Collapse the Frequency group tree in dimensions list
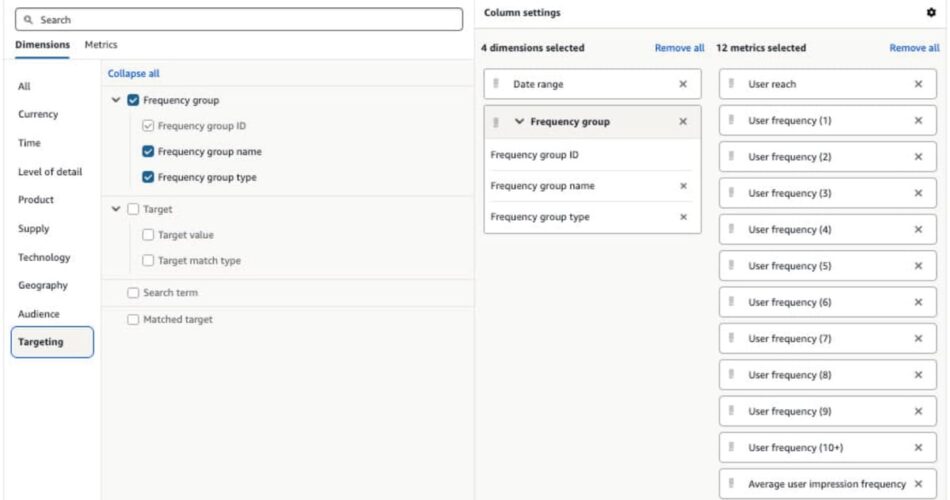Image resolution: width=950 pixels, height=500 pixels. coord(116,100)
